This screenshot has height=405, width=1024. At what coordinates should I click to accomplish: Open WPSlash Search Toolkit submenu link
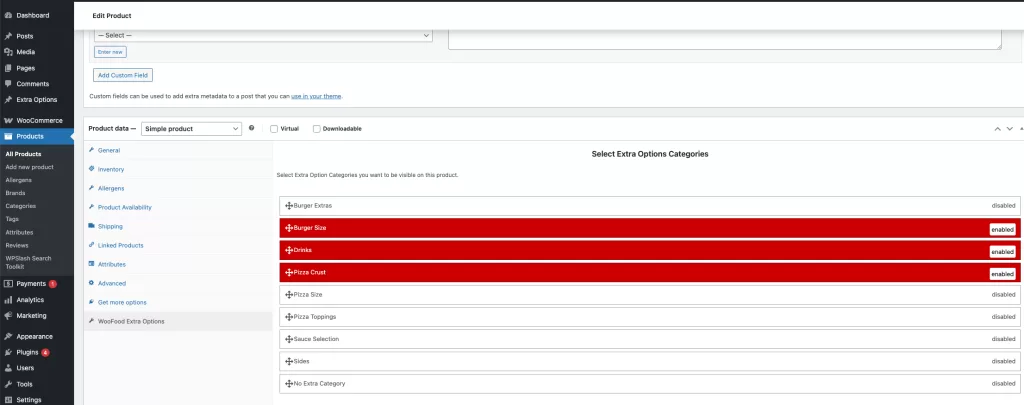point(28,262)
